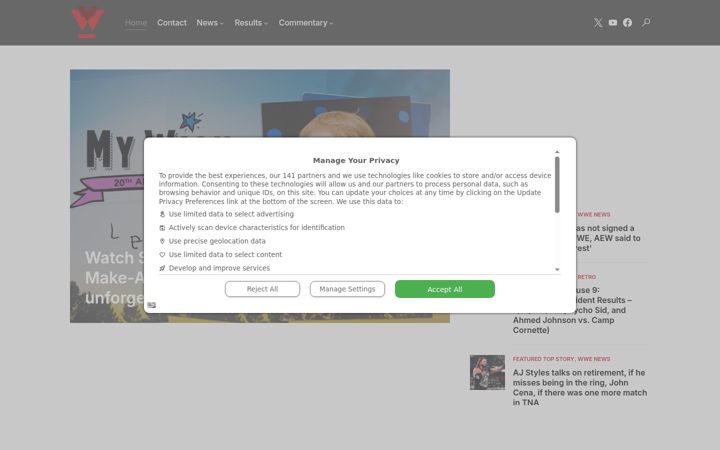Expand the Results dropdown menu
Screen dimensions: 720x450
[x=251, y=22]
